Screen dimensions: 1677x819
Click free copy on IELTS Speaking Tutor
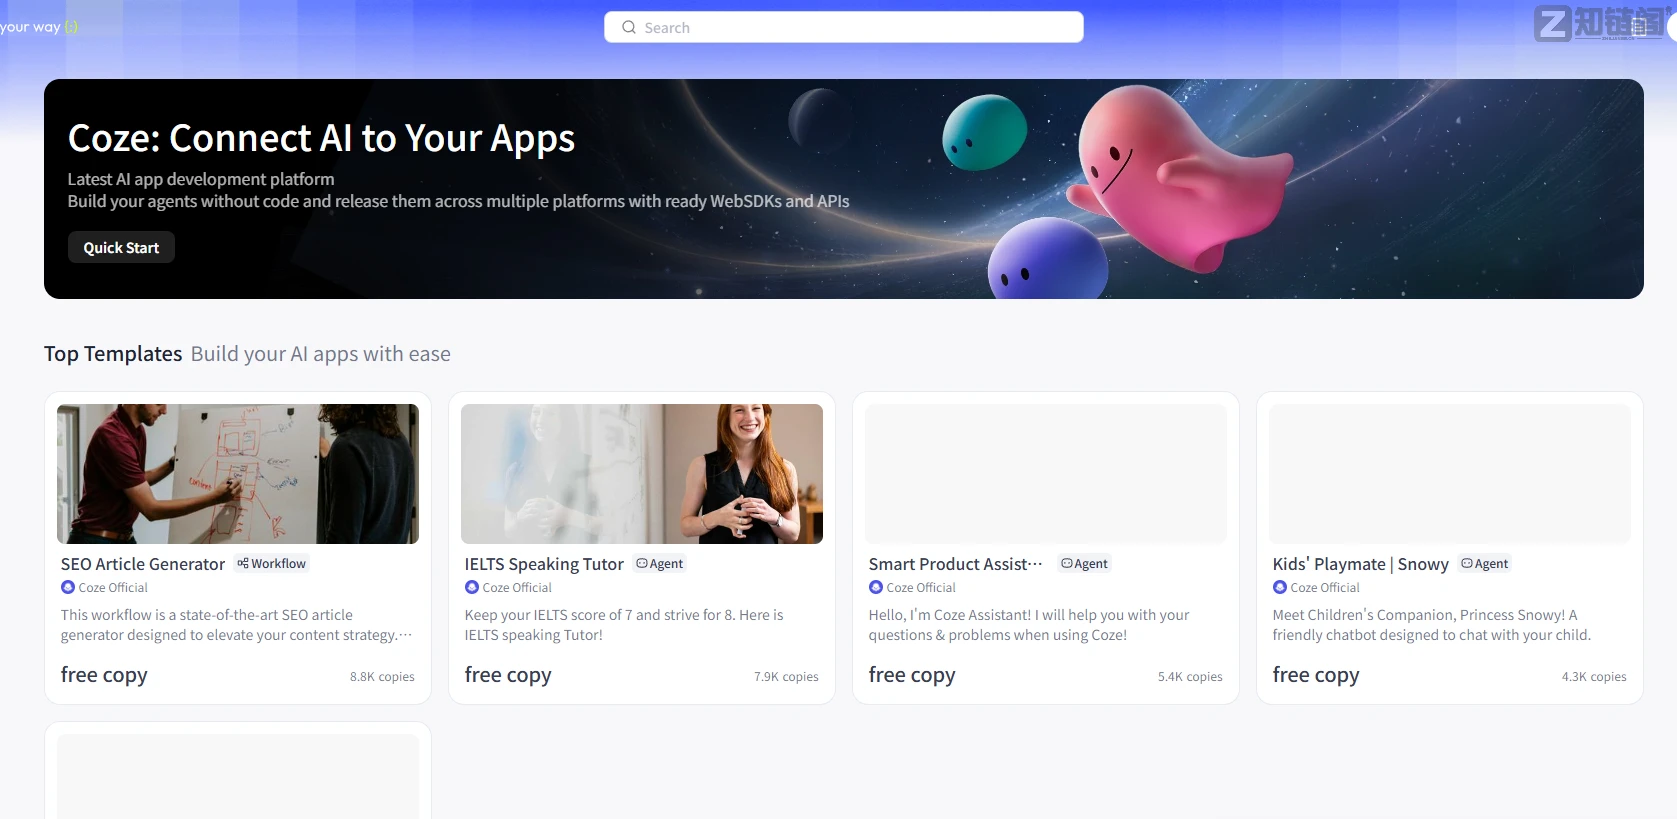508,675
